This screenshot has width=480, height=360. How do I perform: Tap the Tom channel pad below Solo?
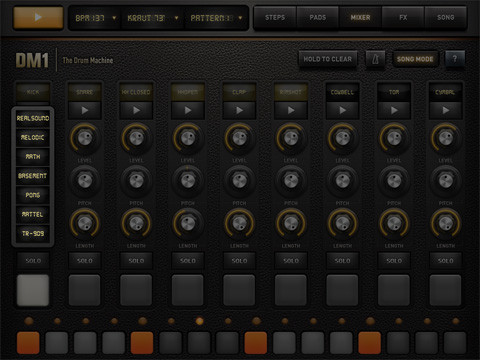[394, 290]
